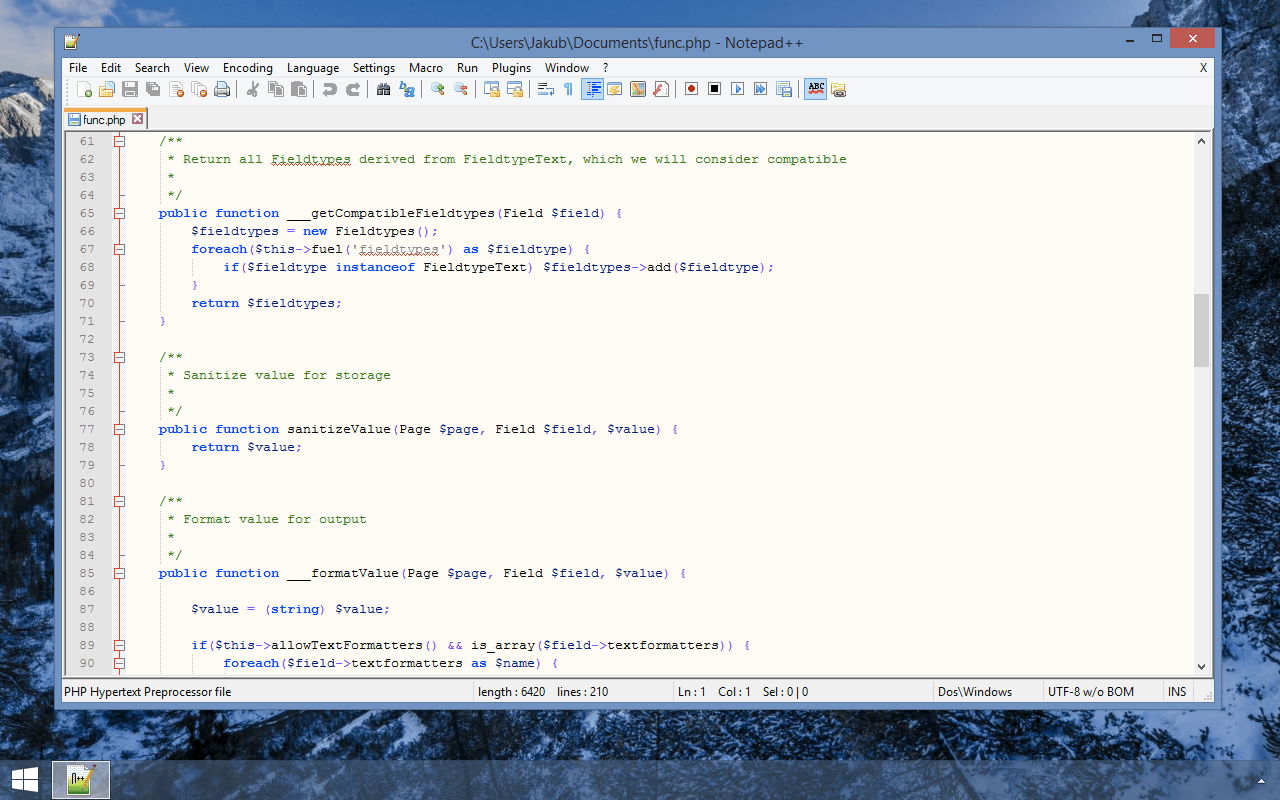This screenshot has height=800, width=1280.
Task: Play back the recorded macro
Action: (737, 89)
